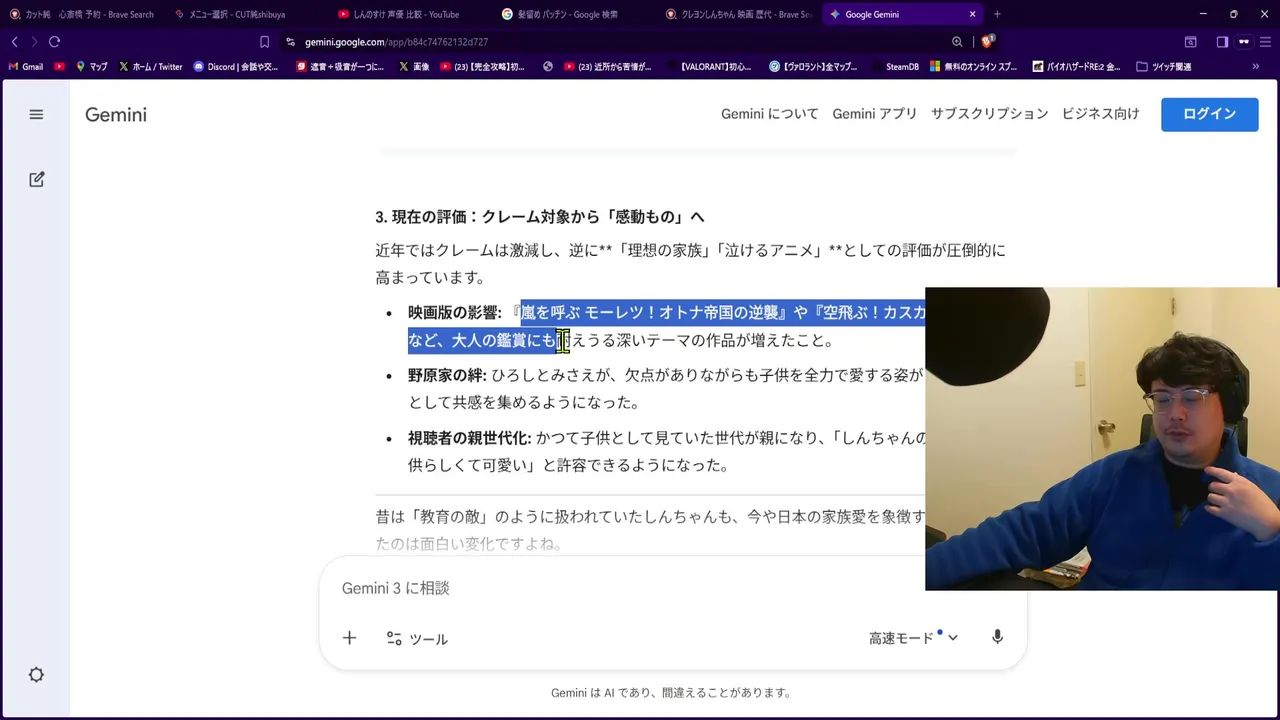Click the browser forward arrow
Image resolution: width=1280 pixels, height=720 pixels.
(33, 42)
